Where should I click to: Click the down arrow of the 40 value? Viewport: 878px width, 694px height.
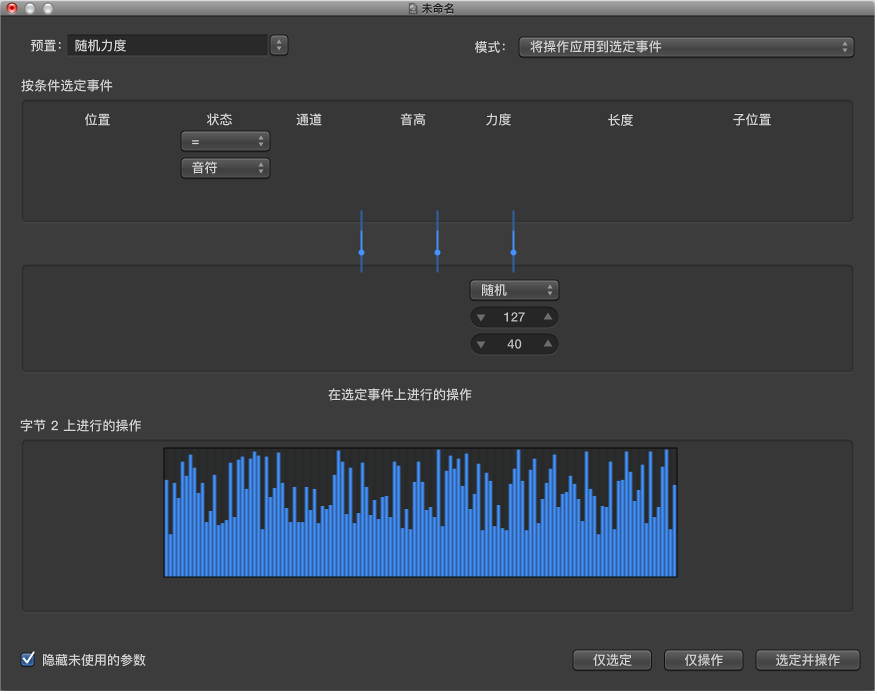pyautogui.click(x=480, y=345)
